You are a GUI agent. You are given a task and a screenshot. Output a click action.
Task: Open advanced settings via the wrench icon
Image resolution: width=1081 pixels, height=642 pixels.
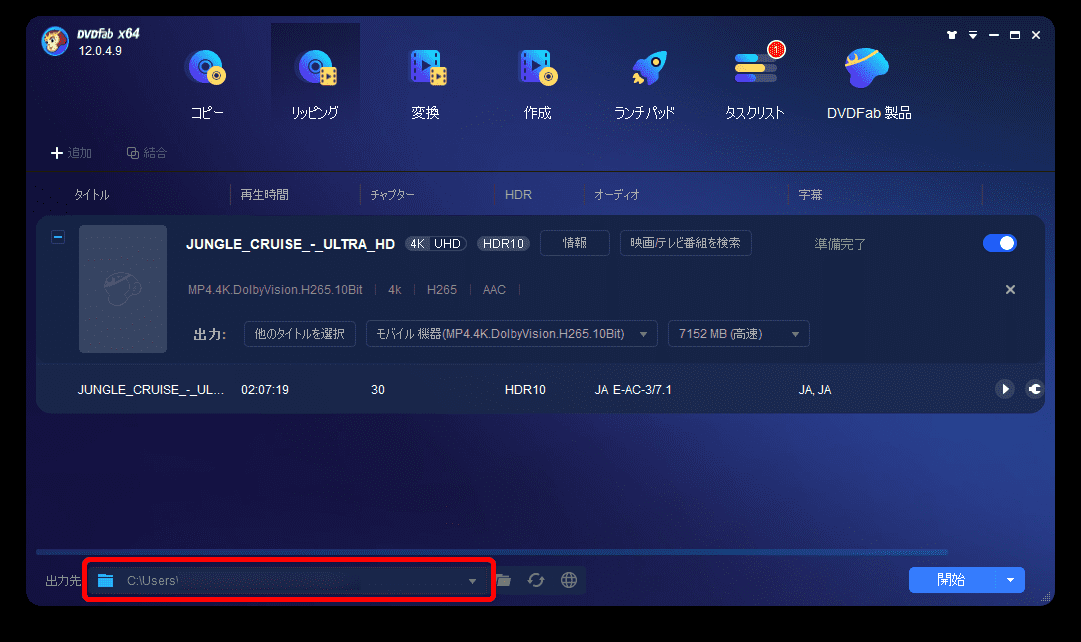1034,389
